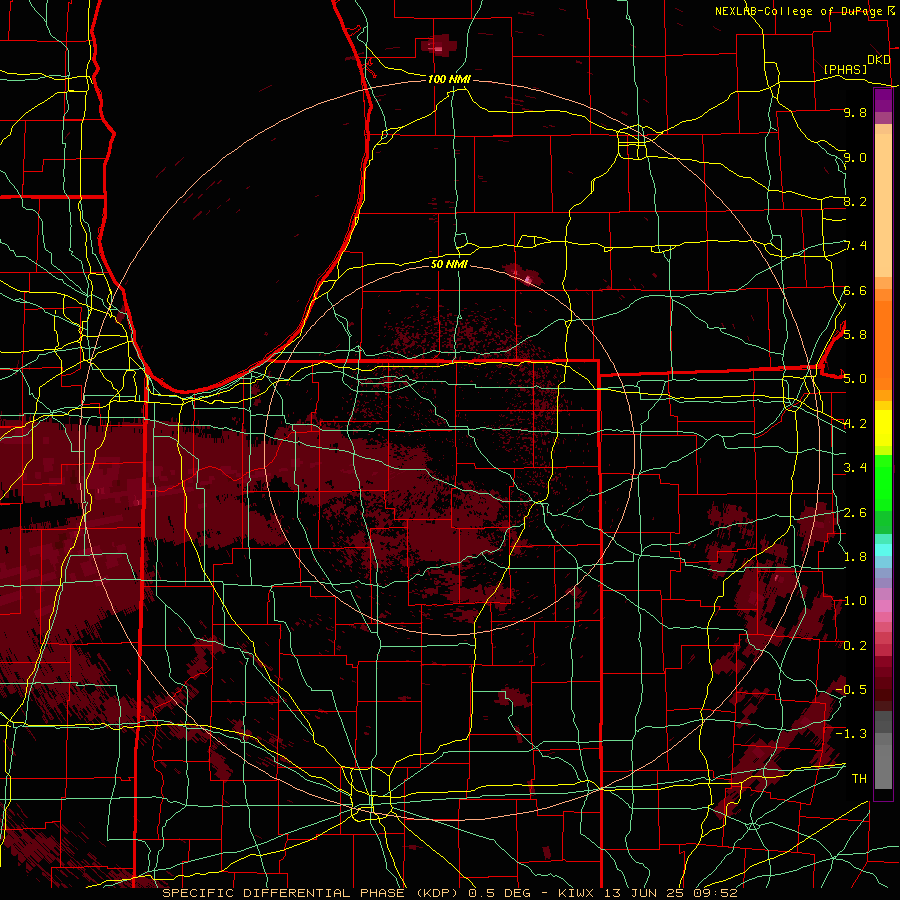The width and height of the screenshot is (900, 900).
Task: Click the 8.2 scale value
Action: pyautogui.click(x=855, y=201)
